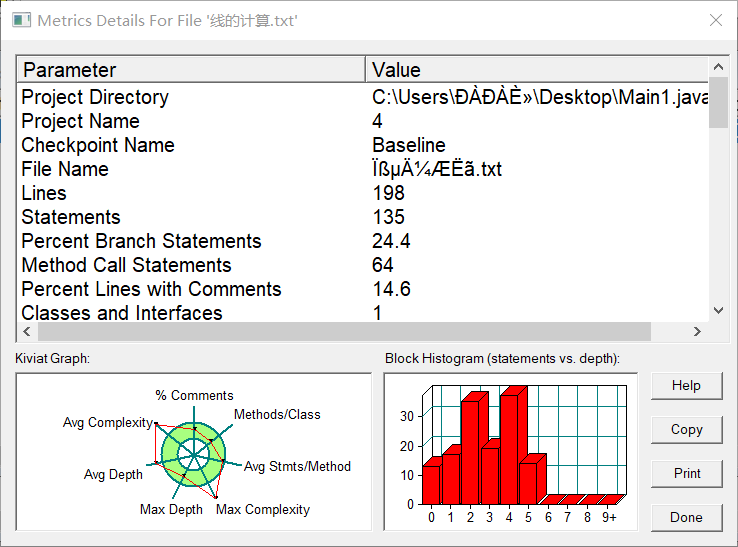The image size is (738, 547).
Task: Click the vertical scrollbar up arrow
Action: pyautogui.click(x=718, y=67)
